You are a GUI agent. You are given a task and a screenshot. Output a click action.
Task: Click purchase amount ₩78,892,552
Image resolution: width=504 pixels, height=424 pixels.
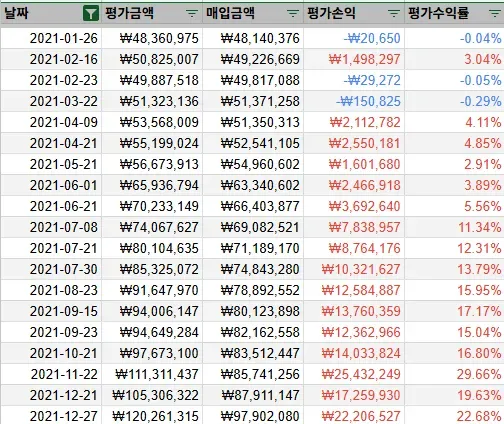(x=260, y=290)
